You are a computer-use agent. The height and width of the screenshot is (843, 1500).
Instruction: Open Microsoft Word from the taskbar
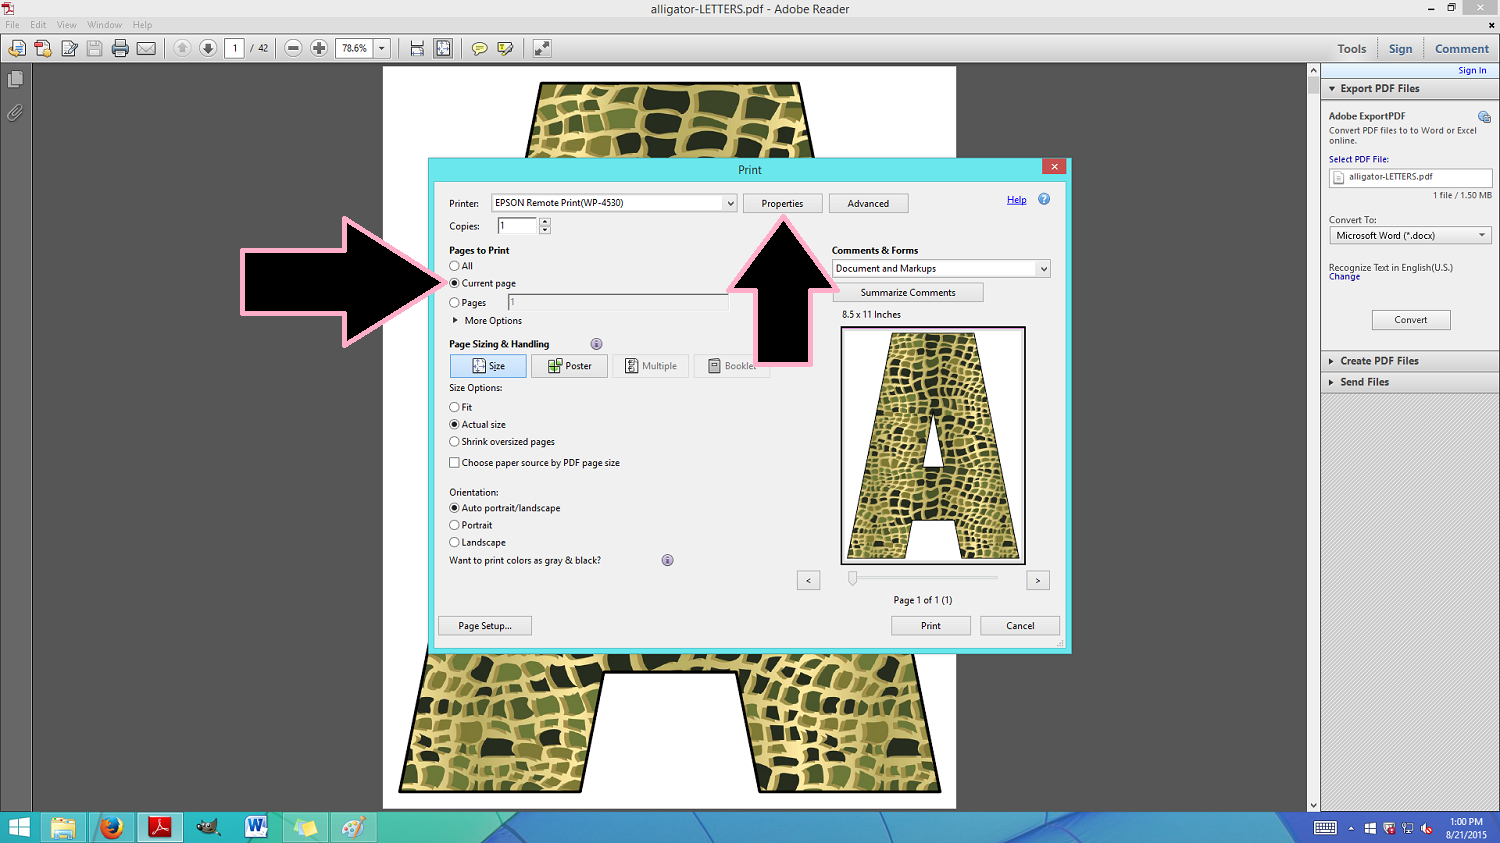coord(256,827)
